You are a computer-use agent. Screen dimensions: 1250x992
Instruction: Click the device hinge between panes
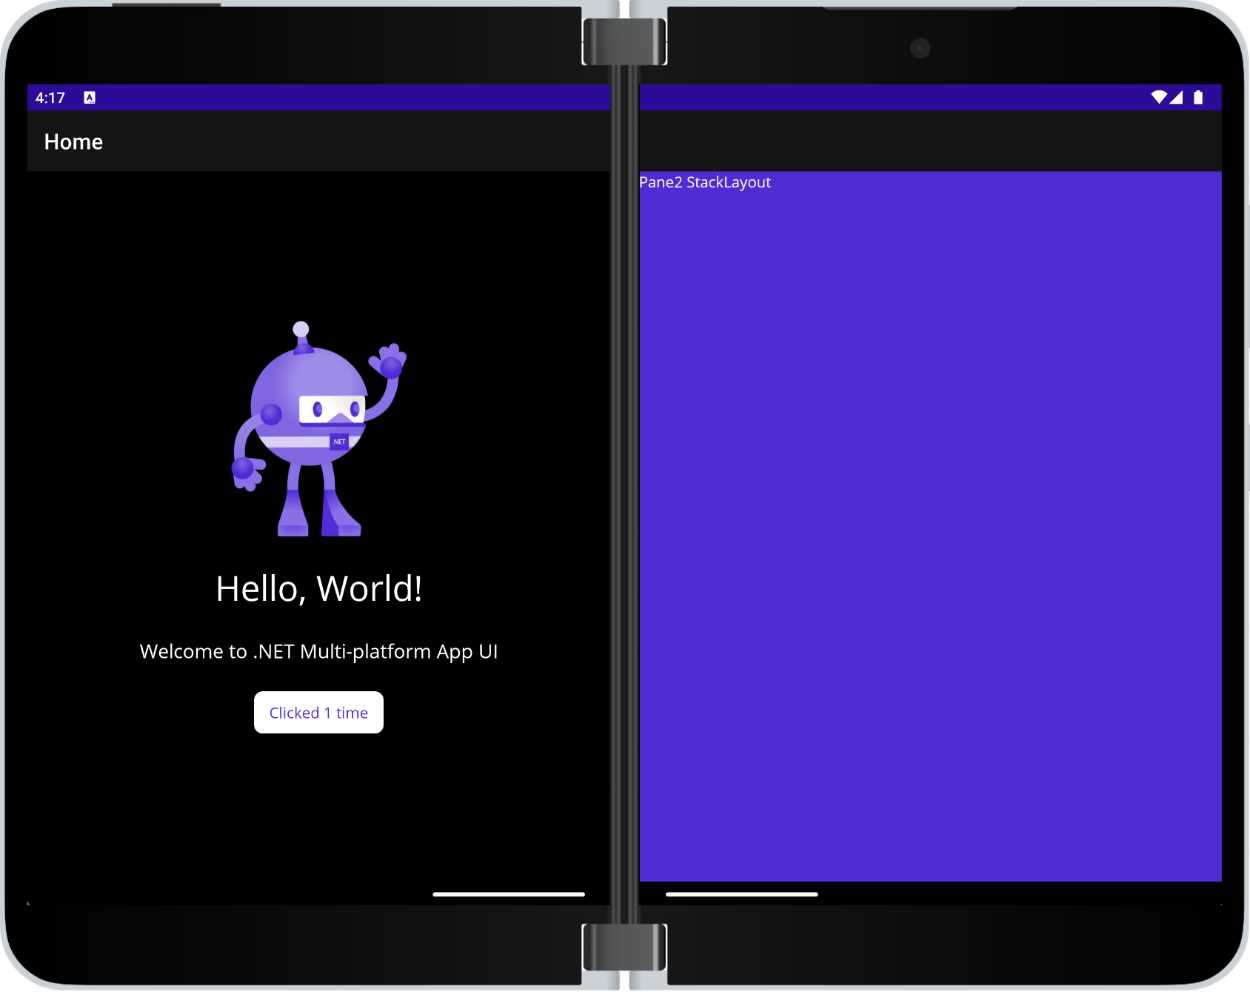(624, 500)
